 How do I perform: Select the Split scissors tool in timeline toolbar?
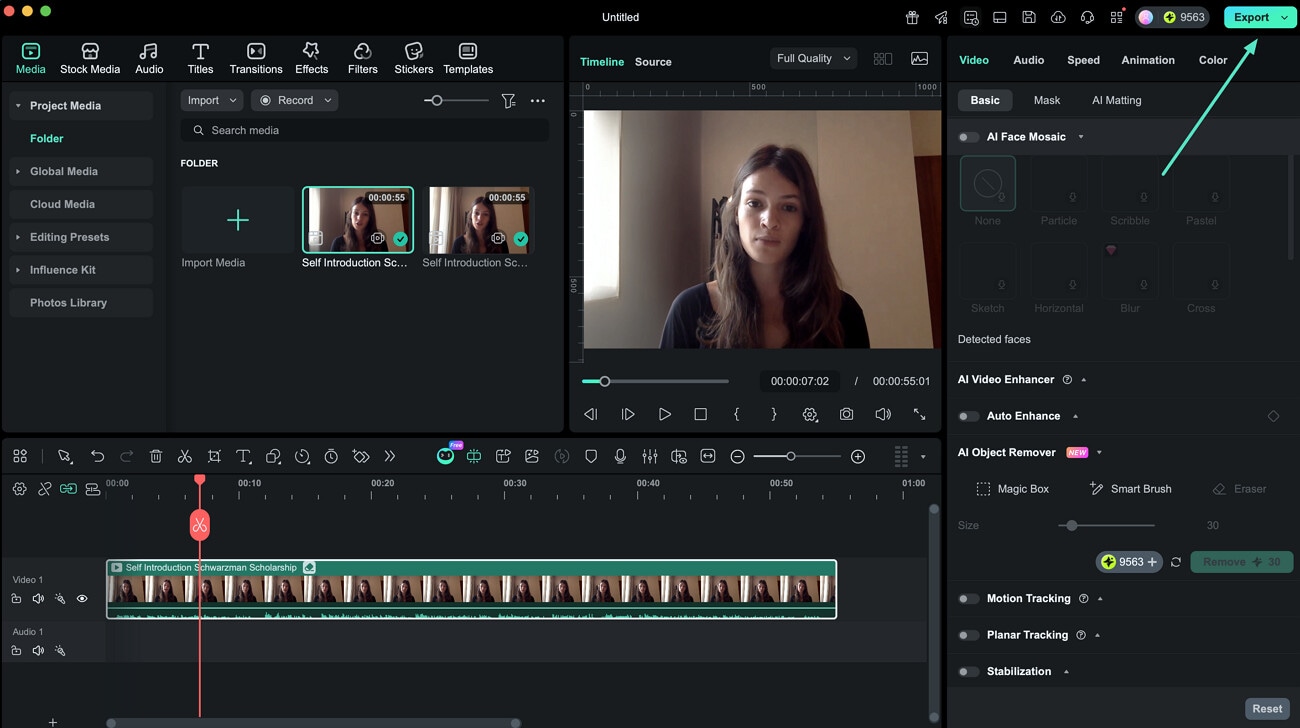[x=185, y=456]
